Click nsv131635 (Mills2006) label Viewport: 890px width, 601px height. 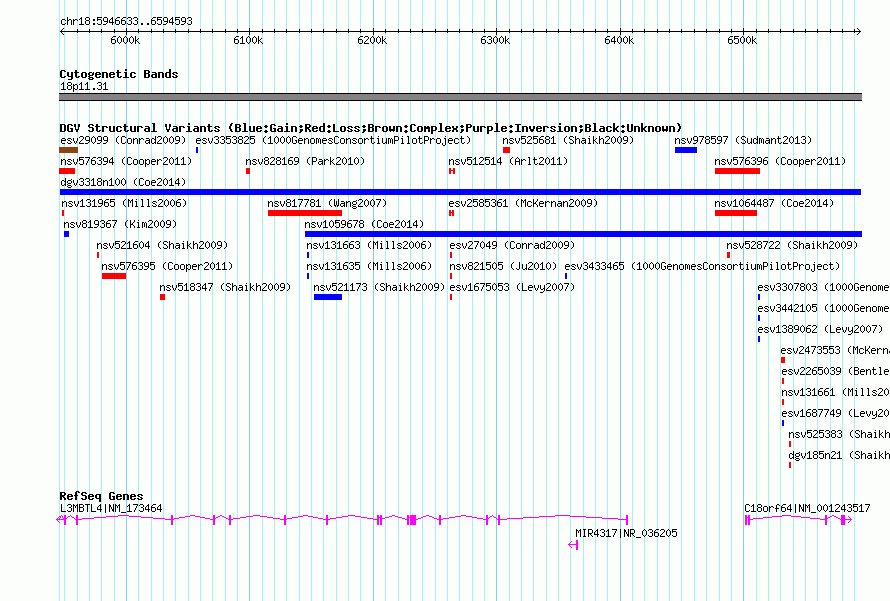pyautogui.click(x=369, y=266)
